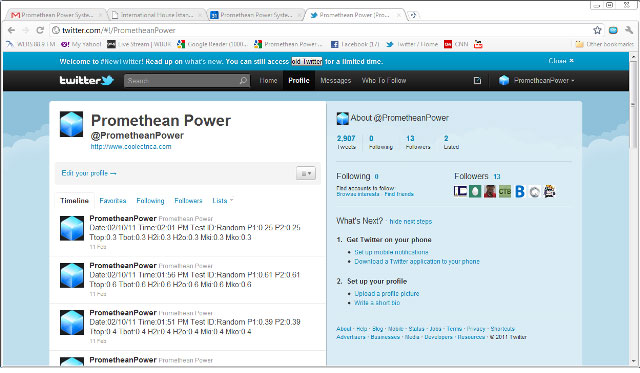Open About link in footer
This screenshot has height=373, width=640.
pos(344,329)
